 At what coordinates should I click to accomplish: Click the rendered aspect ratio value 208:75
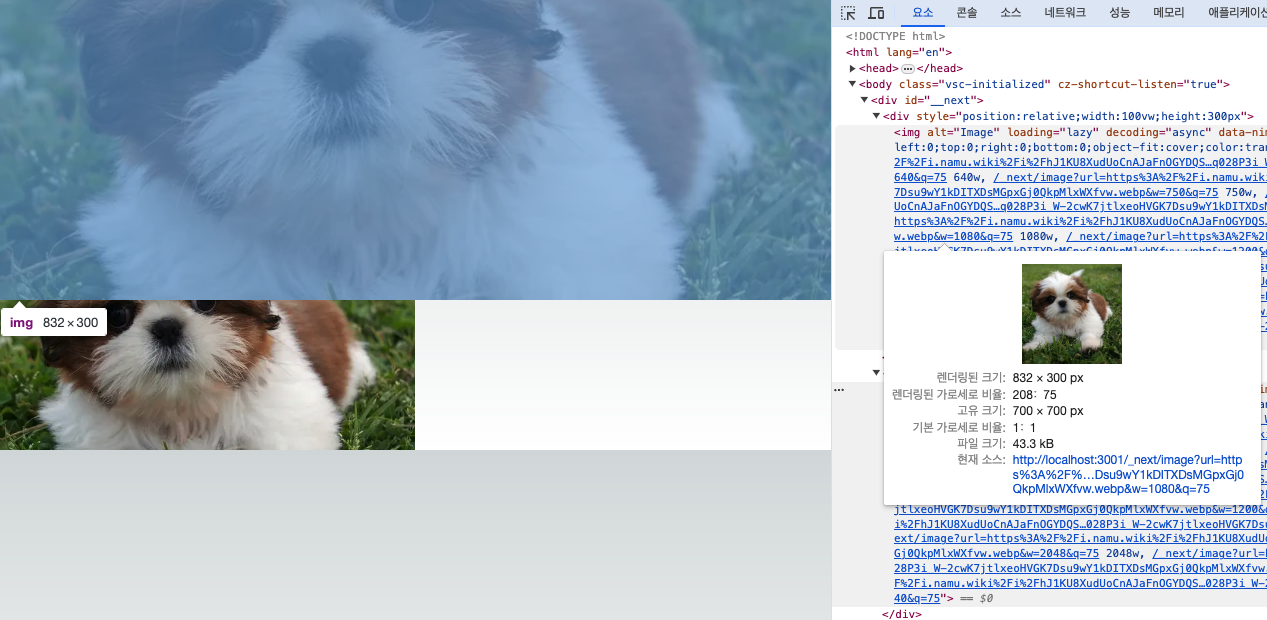1034,394
